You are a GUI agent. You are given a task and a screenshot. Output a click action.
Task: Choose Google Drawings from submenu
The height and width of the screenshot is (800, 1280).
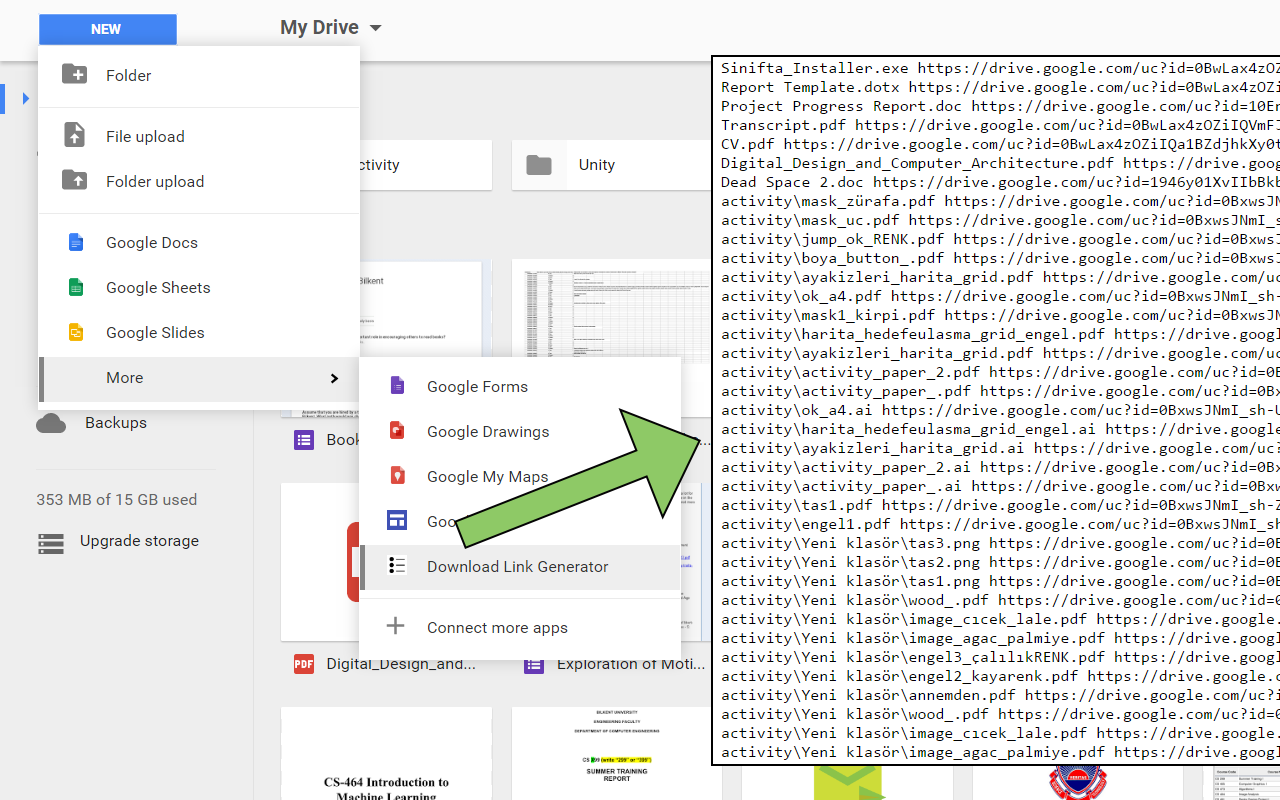[x=520, y=431]
